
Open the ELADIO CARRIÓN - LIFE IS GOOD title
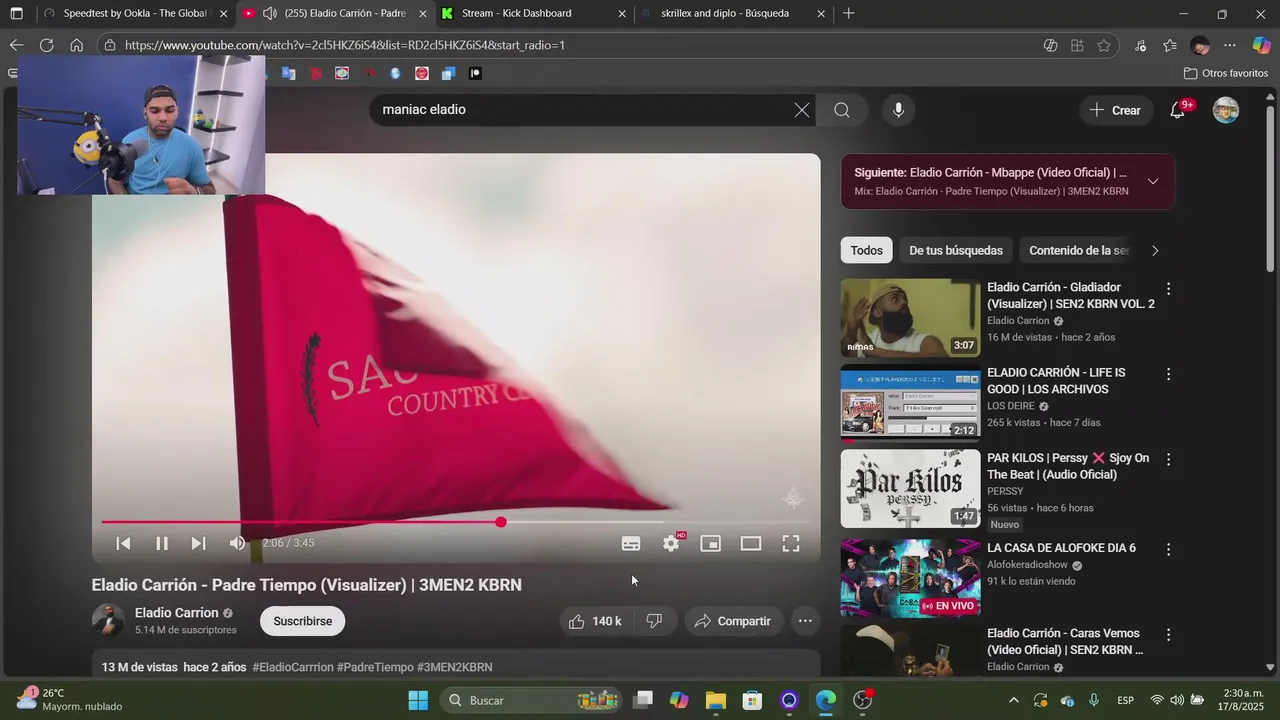(x=1056, y=381)
